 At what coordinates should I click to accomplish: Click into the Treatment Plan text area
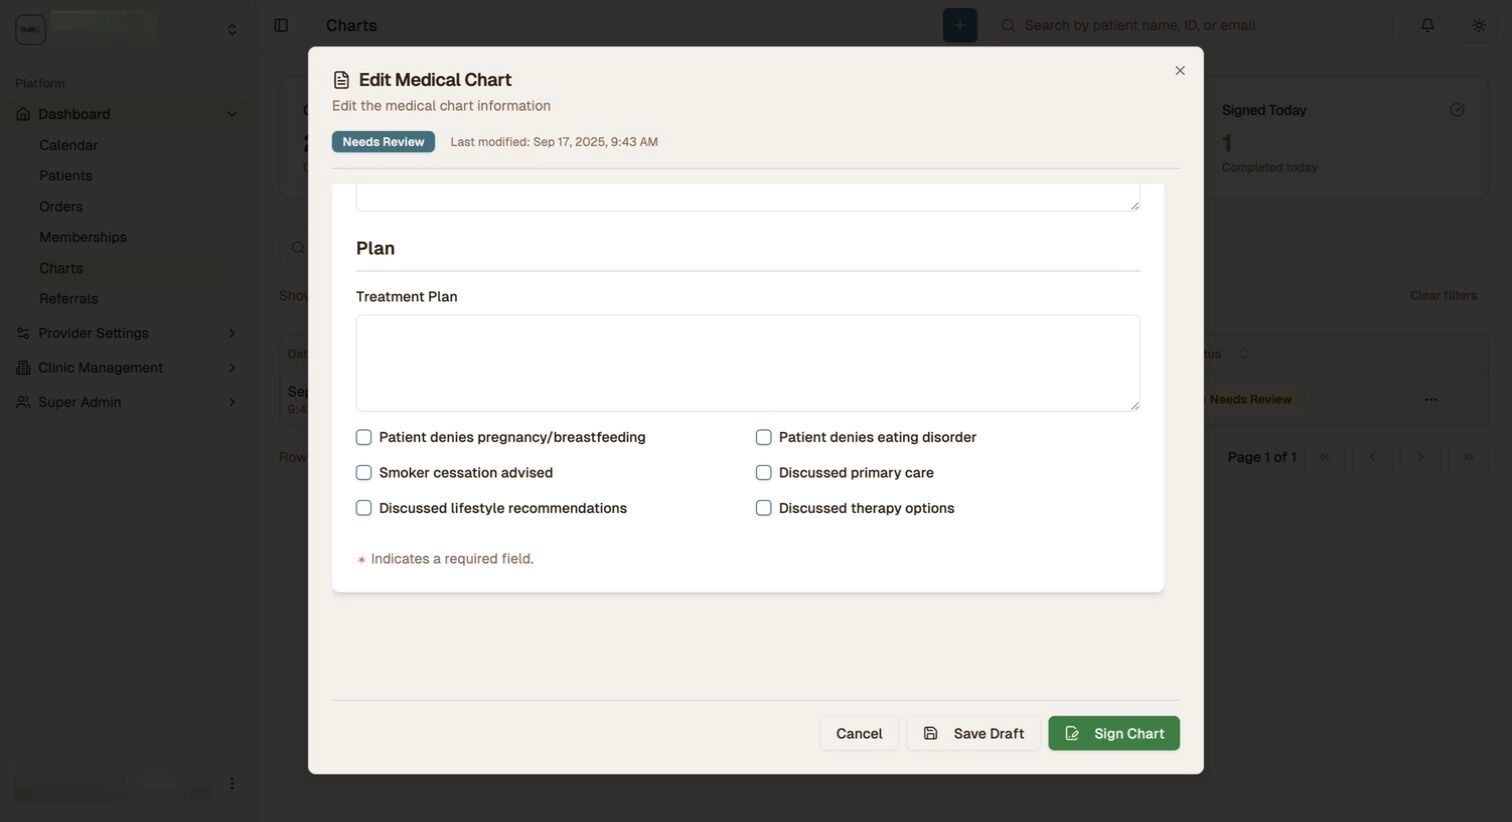pos(747,363)
